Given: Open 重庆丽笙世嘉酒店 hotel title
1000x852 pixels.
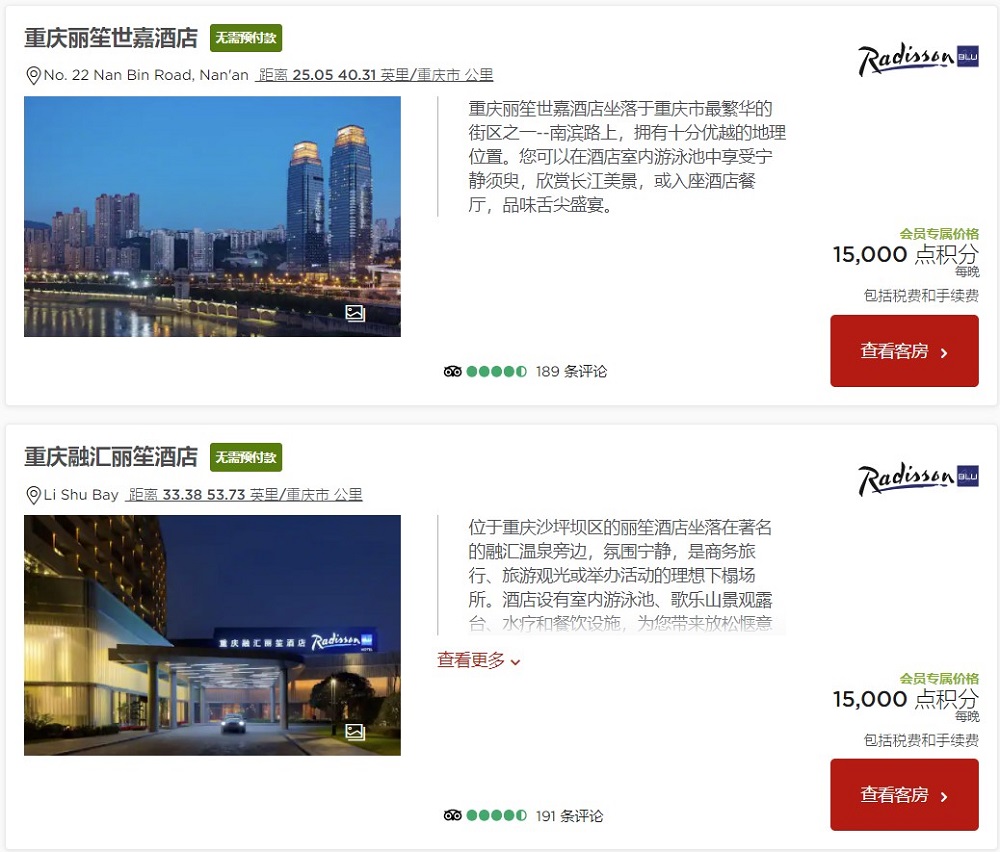Looking at the screenshot, I should [111, 38].
